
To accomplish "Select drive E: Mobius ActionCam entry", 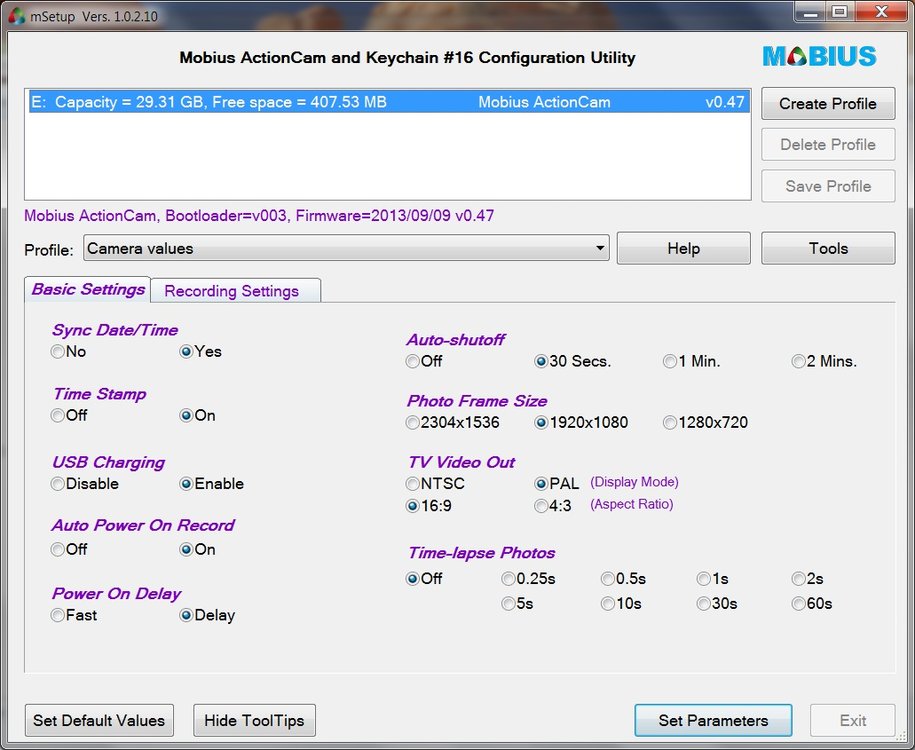I will (389, 102).
